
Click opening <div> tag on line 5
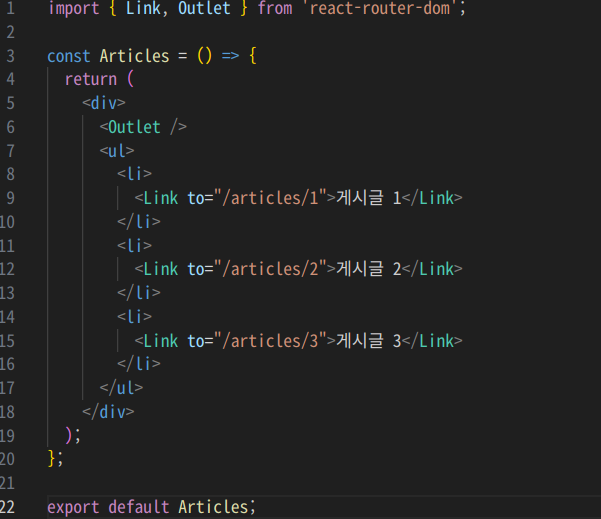(104, 103)
